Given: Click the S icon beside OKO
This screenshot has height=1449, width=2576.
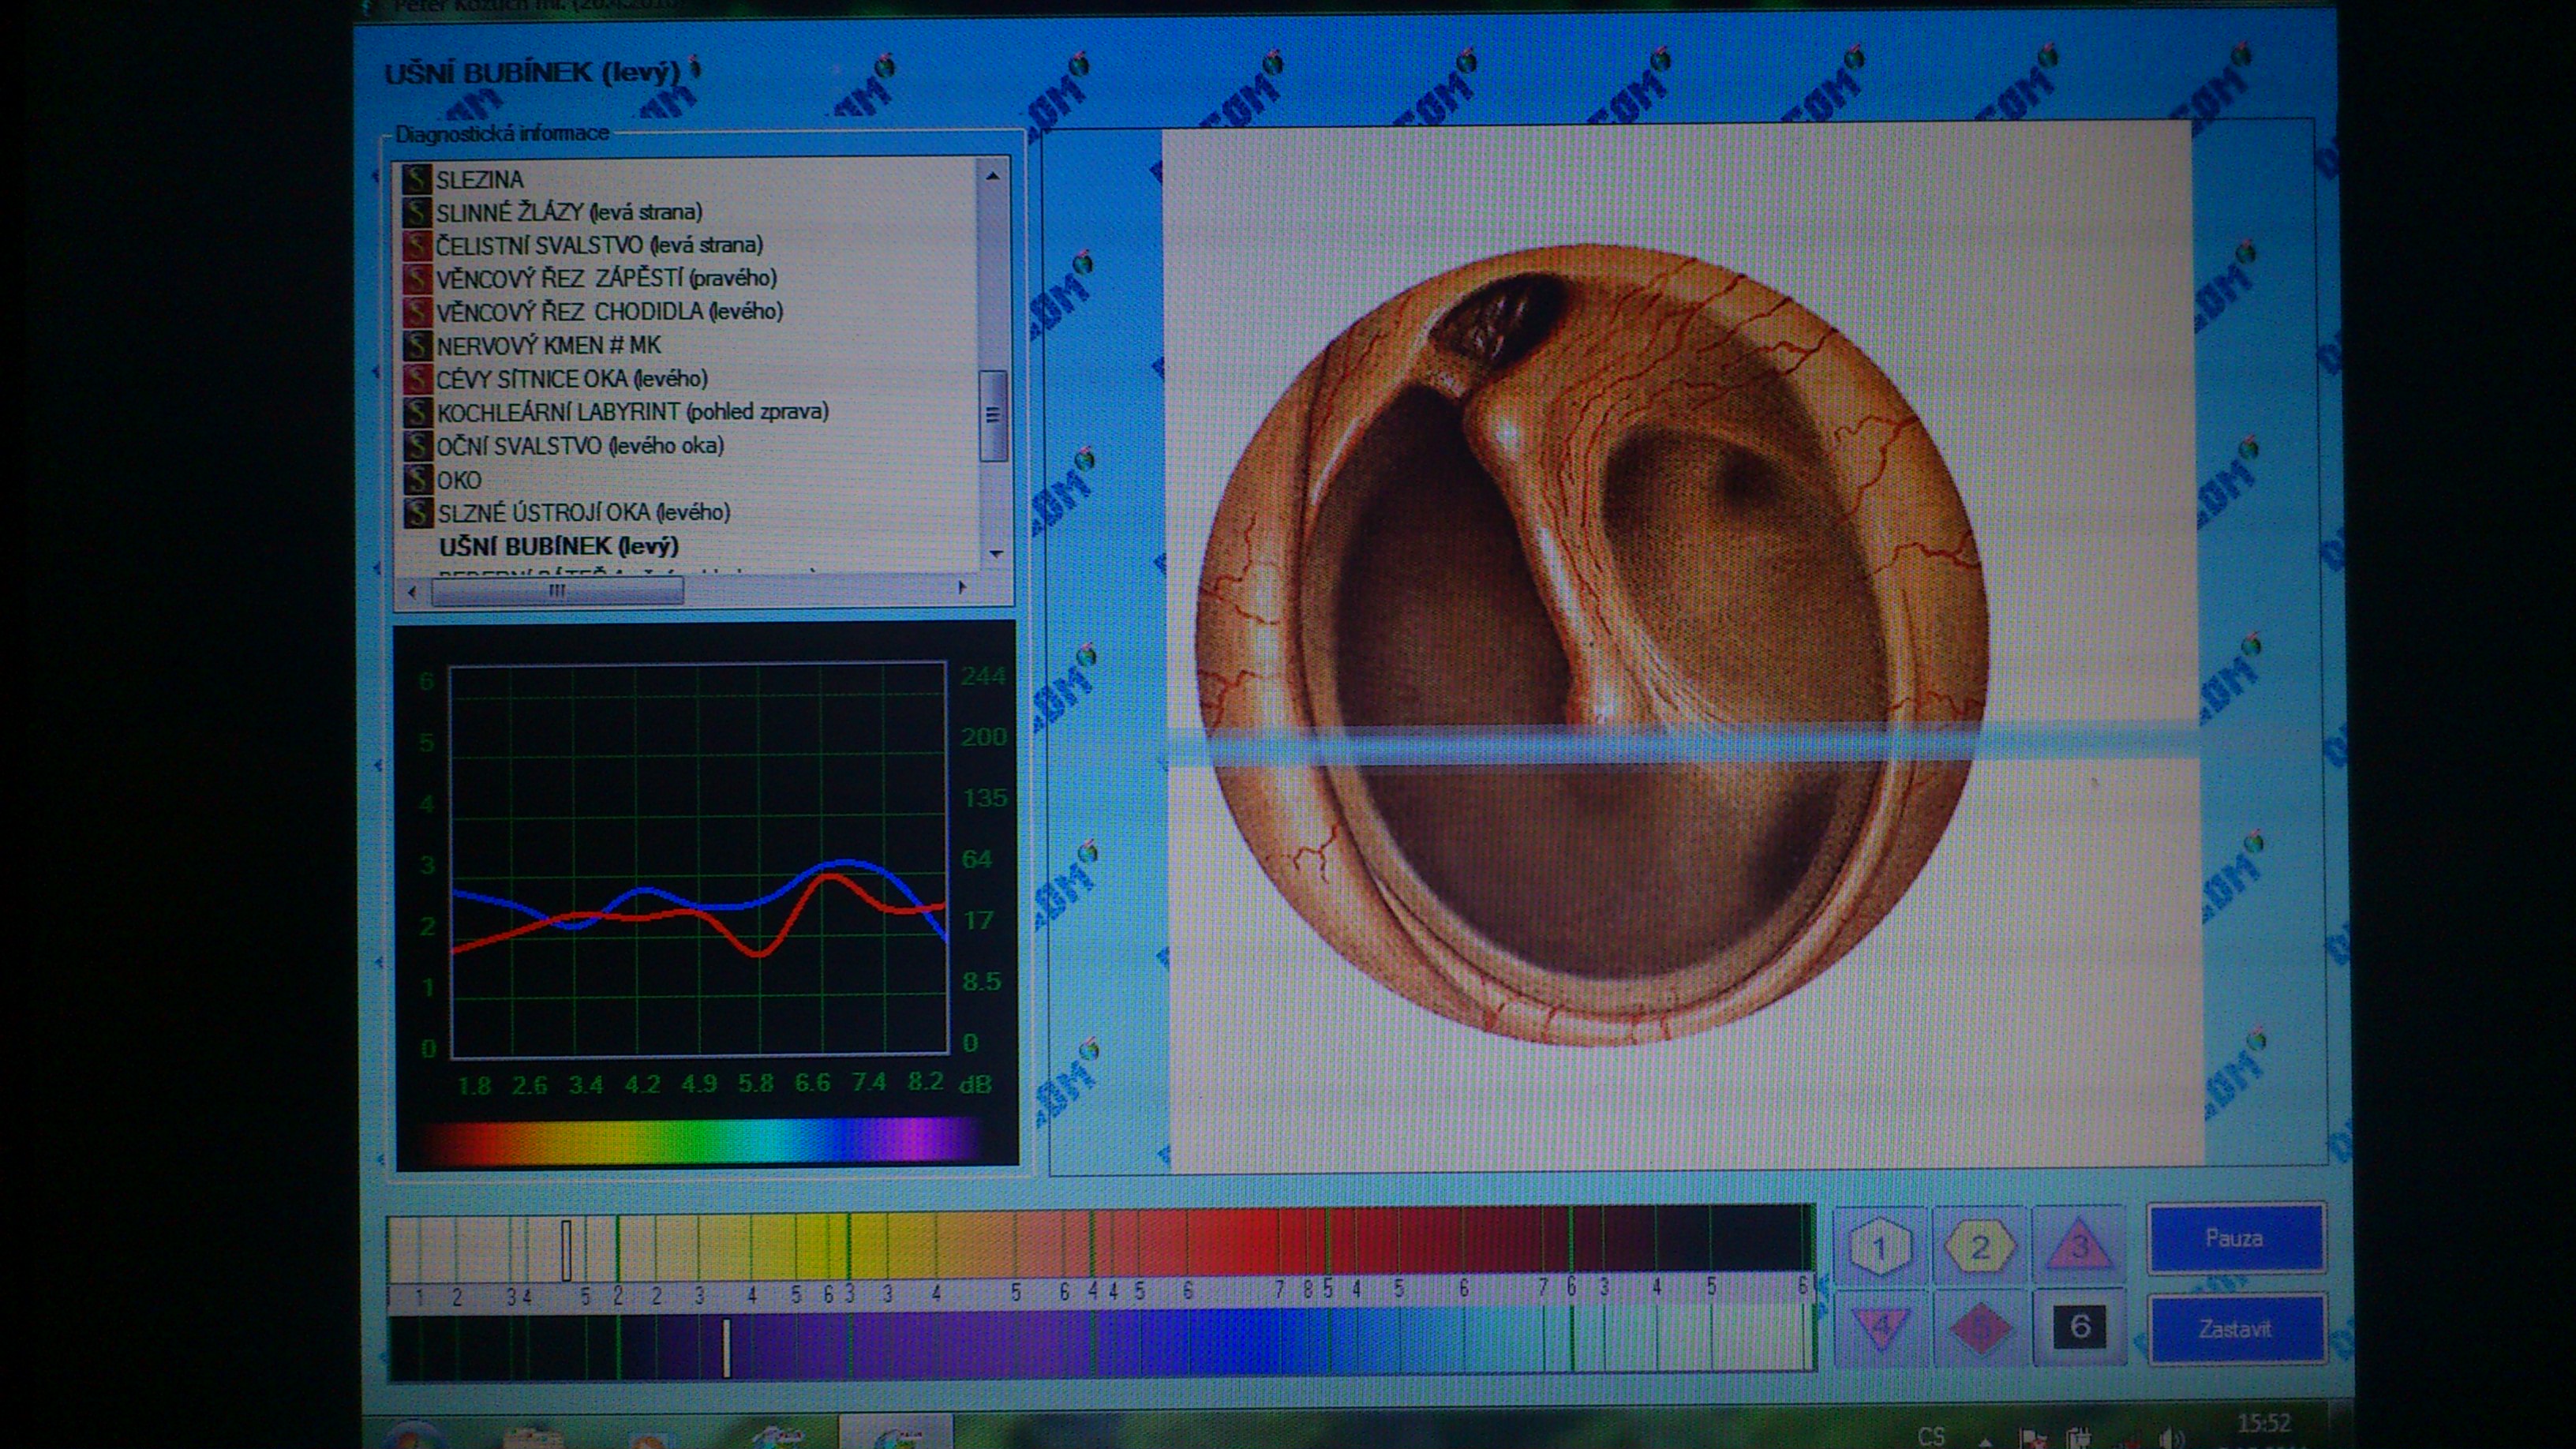Looking at the screenshot, I should (417, 479).
